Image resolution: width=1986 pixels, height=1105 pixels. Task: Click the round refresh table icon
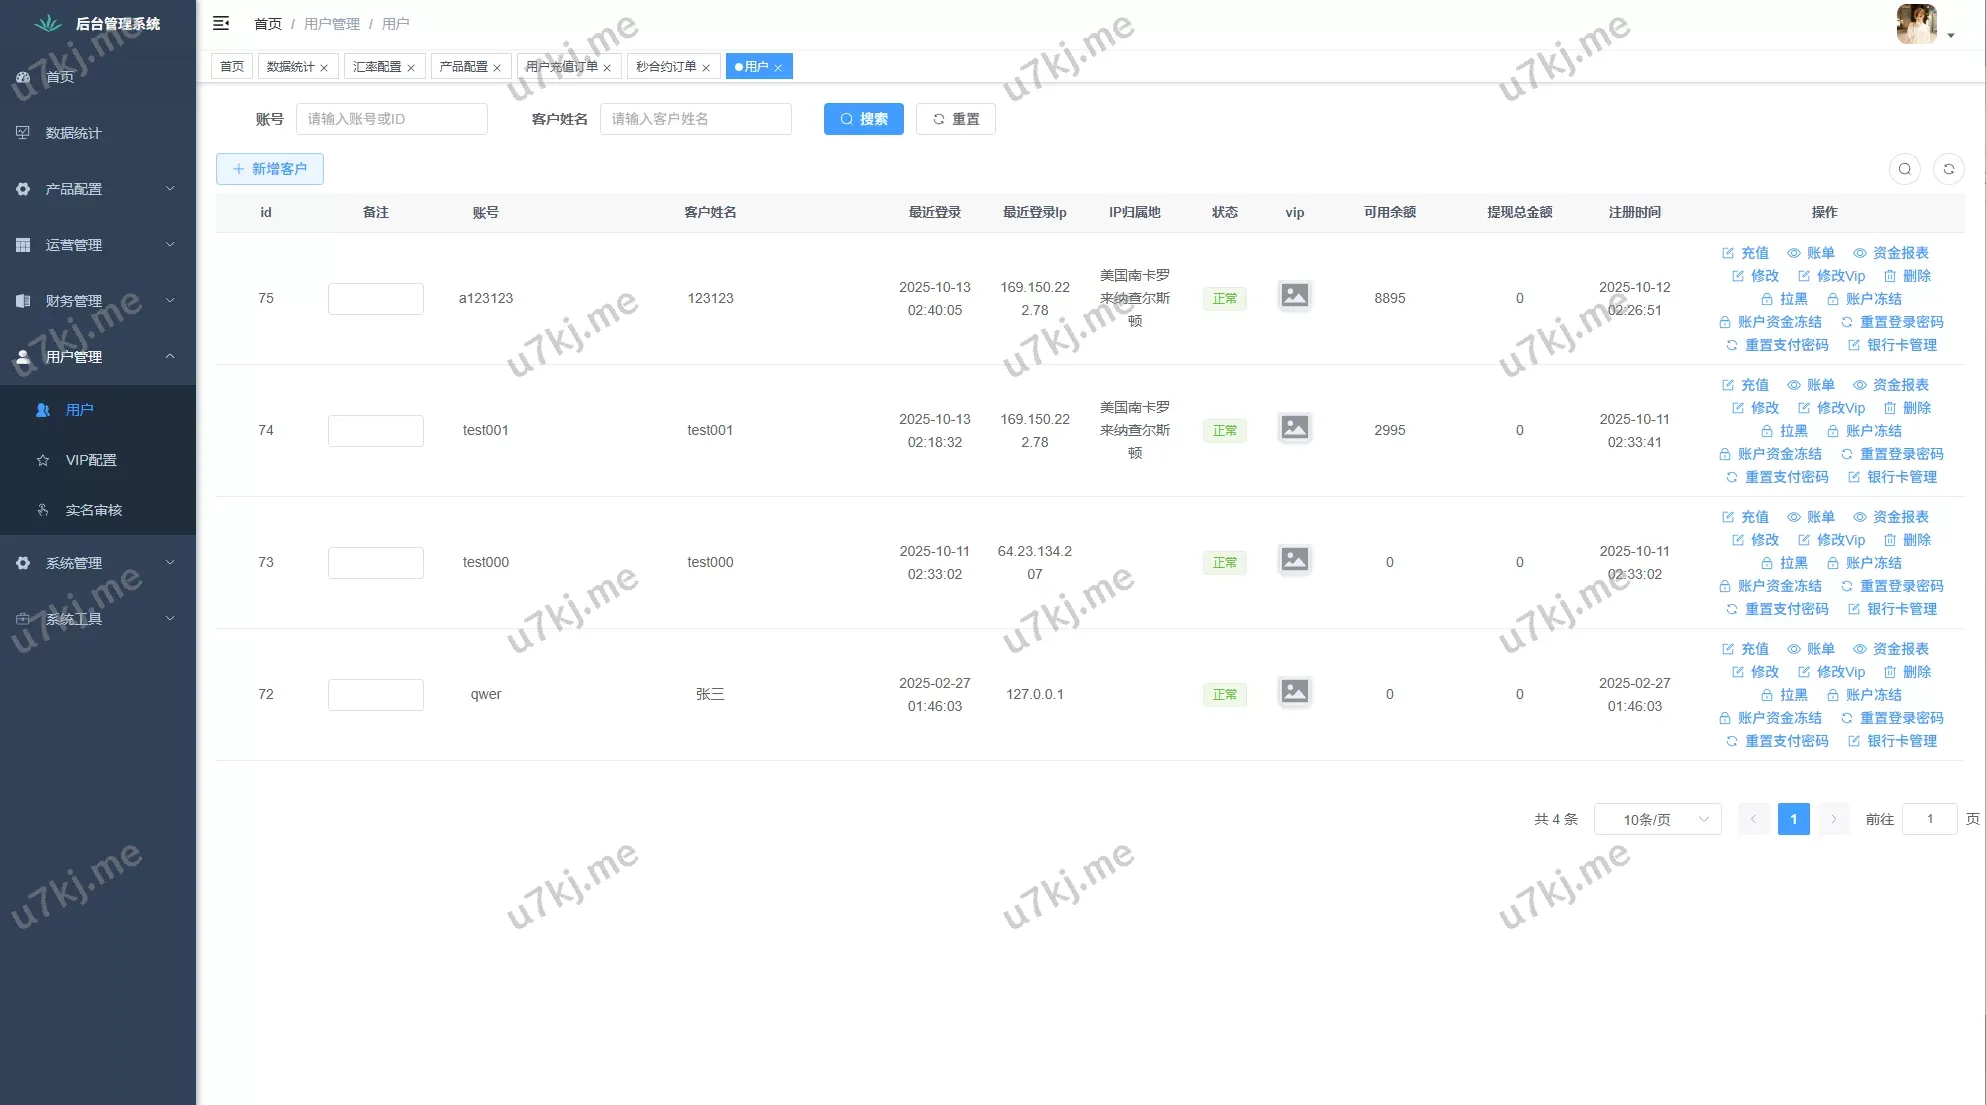tap(1948, 169)
